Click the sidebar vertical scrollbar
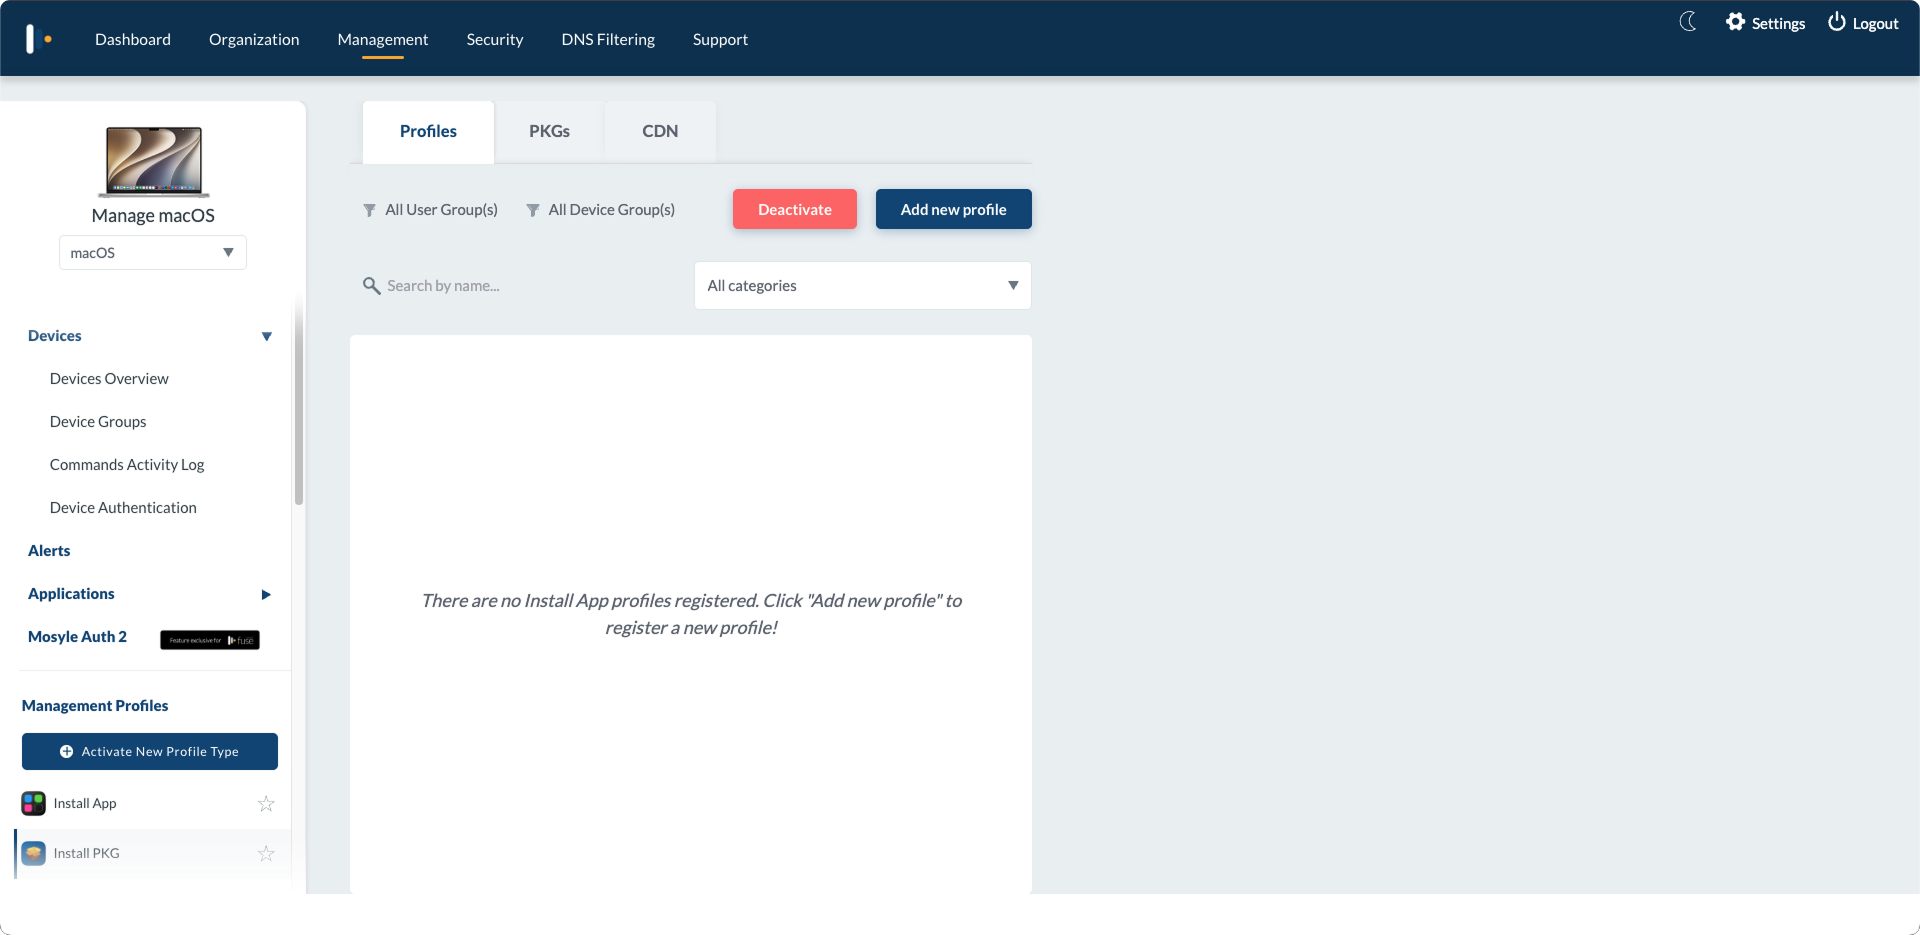This screenshot has height=935, width=1920. point(298,400)
